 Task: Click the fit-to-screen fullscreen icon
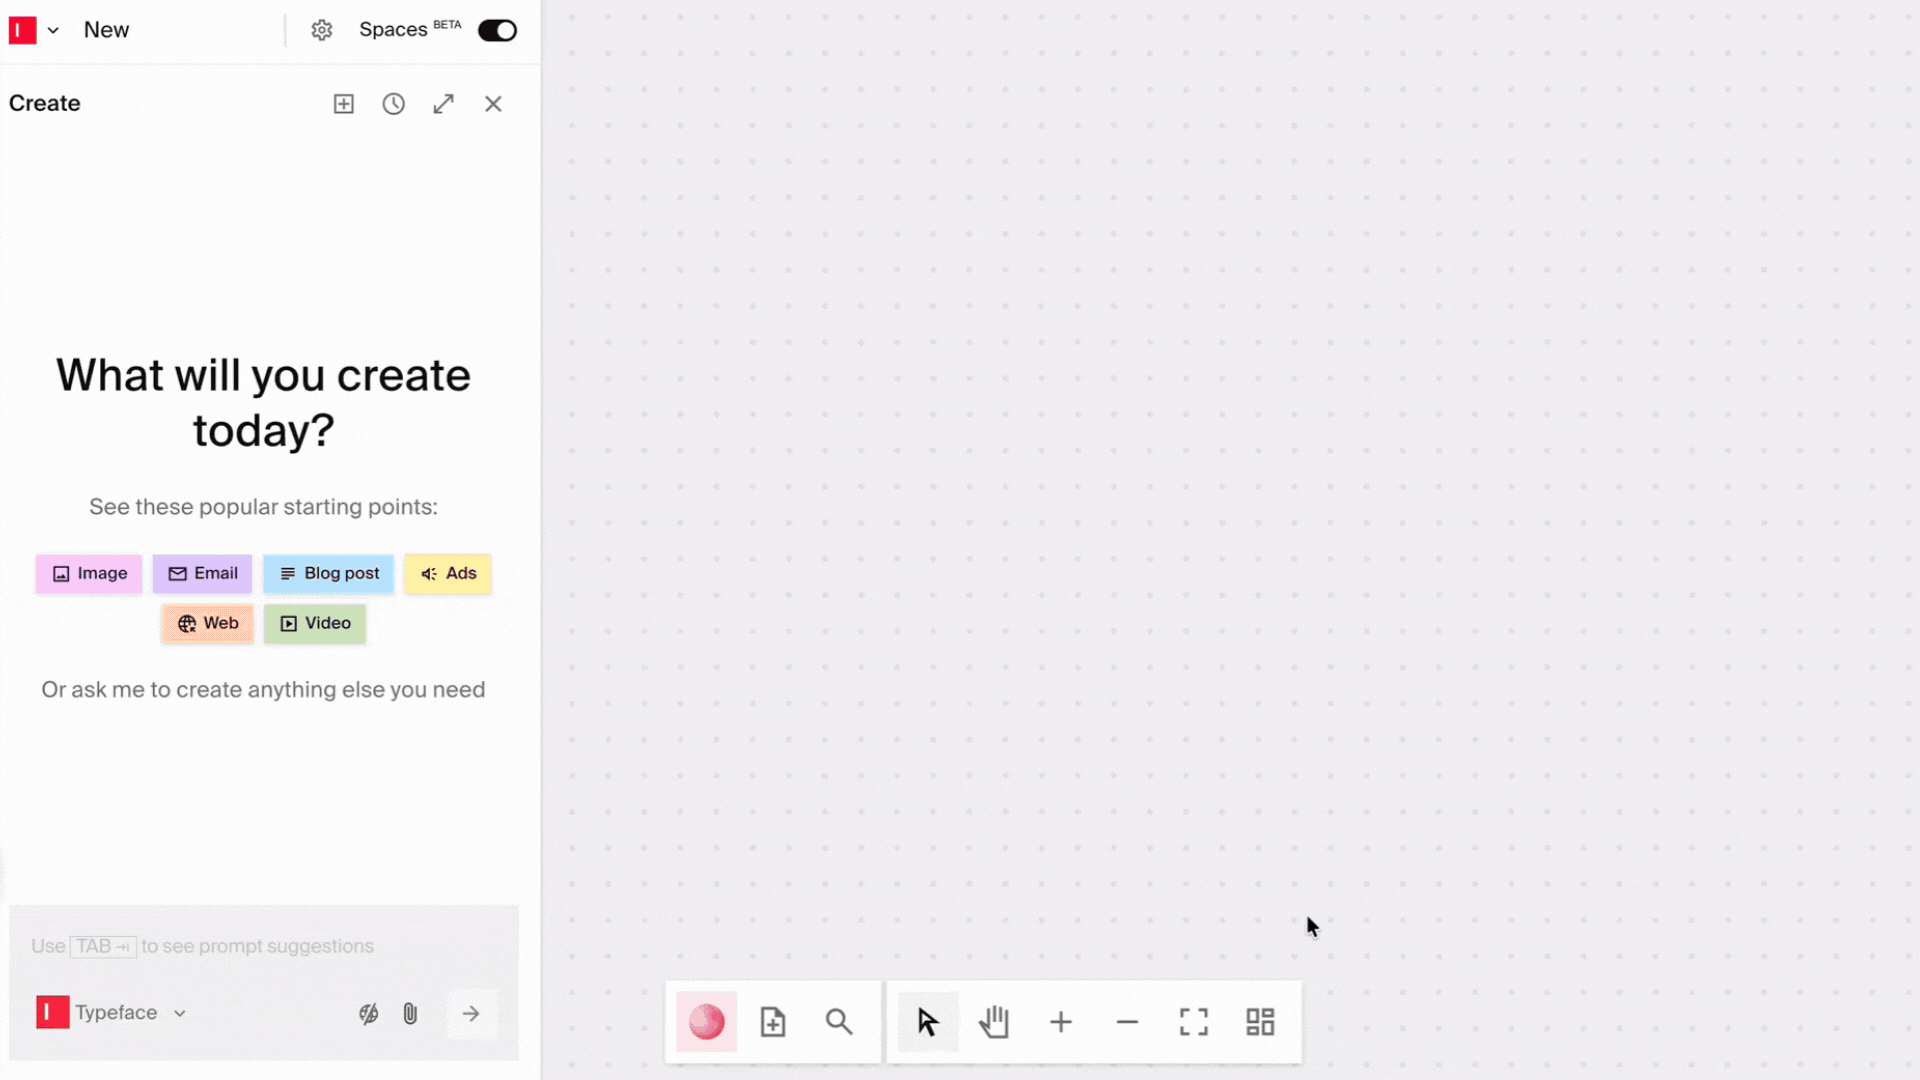(1194, 1021)
